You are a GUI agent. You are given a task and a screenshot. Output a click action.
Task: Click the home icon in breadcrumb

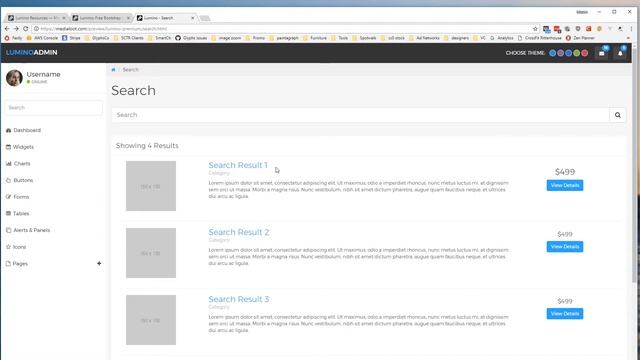tap(113, 70)
